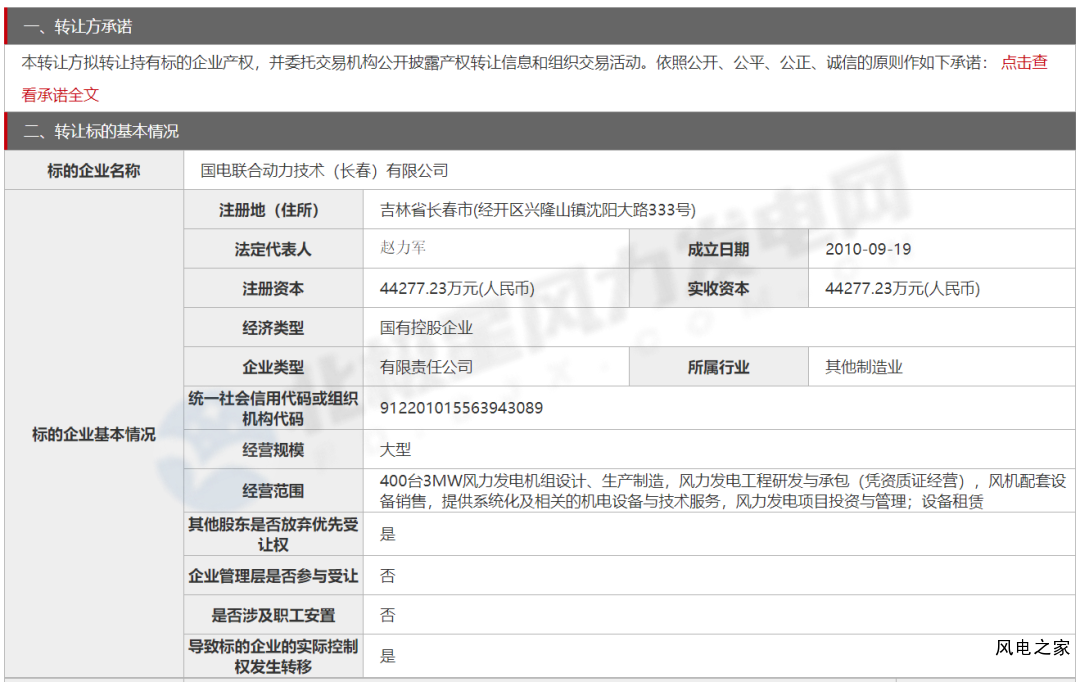Screen dimensions: 1080x682
Task: Select the credit code 912201015563943089
Action: [x=461, y=408]
